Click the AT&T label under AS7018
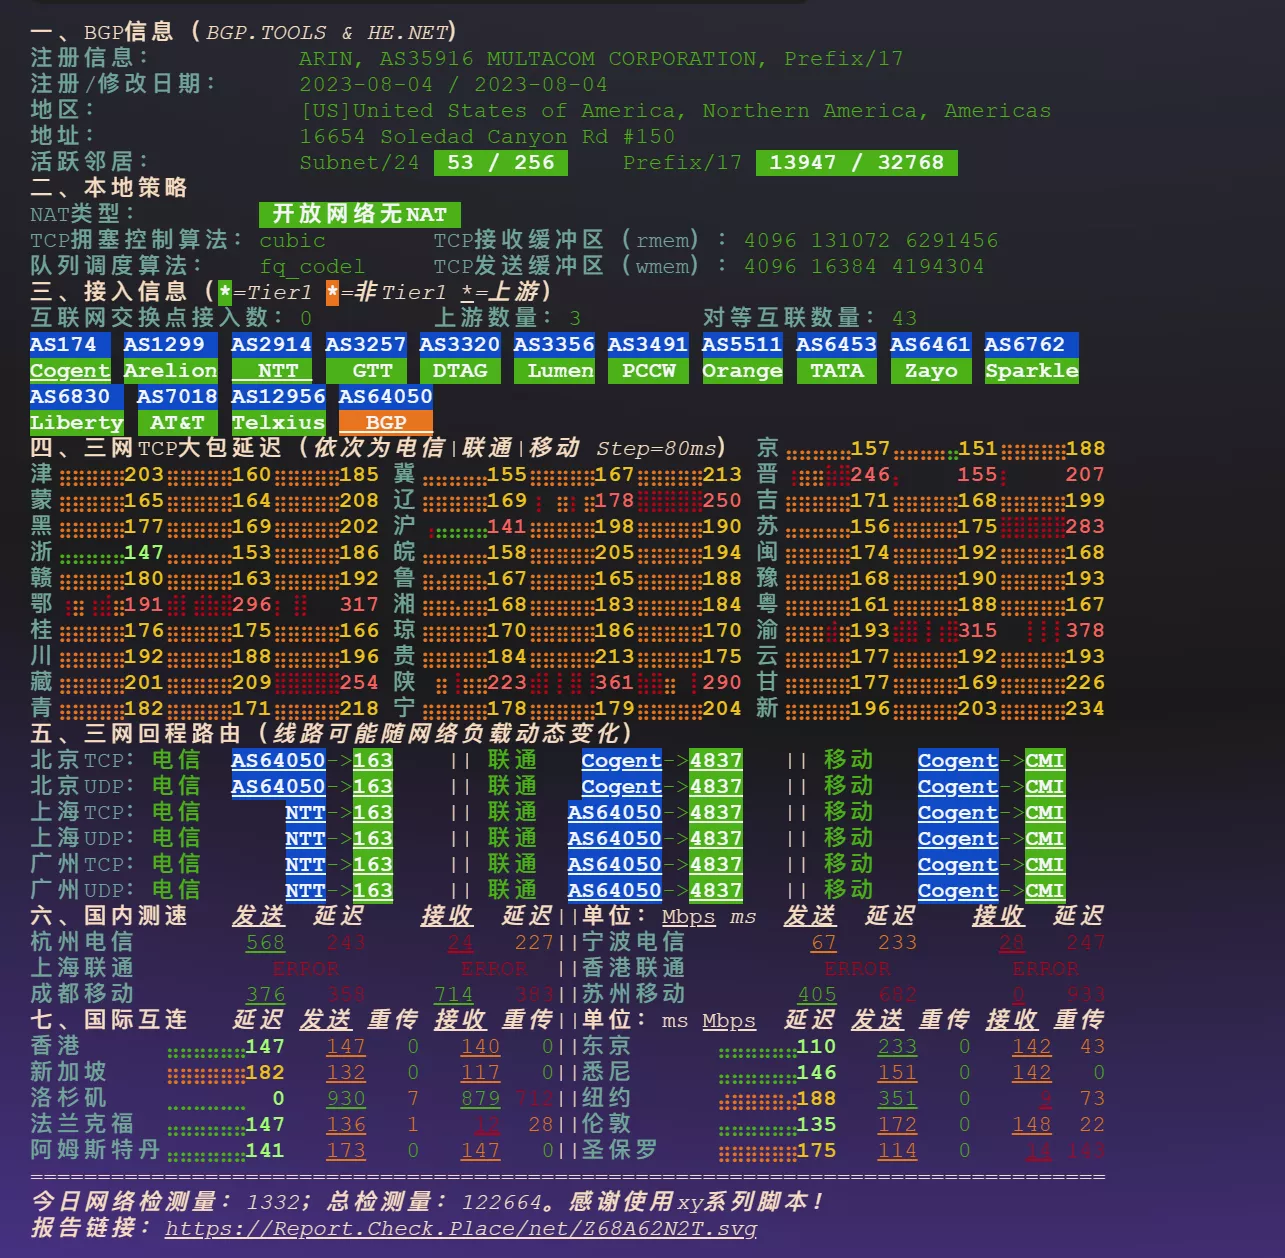This screenshot has width=1285, height=1258. pos(177,423)
